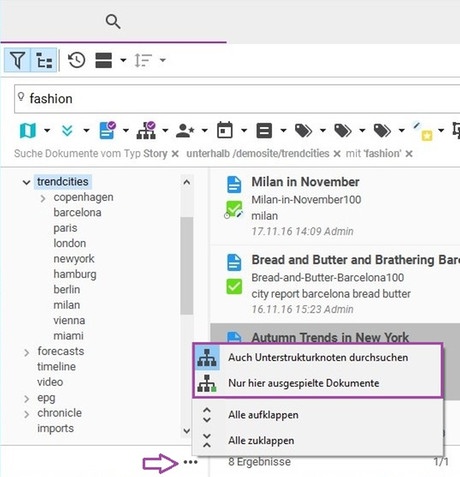The width and height of the screenshot is (460, 477).
Task: Click the document type filter icon
Action: (x=107, y=130)
